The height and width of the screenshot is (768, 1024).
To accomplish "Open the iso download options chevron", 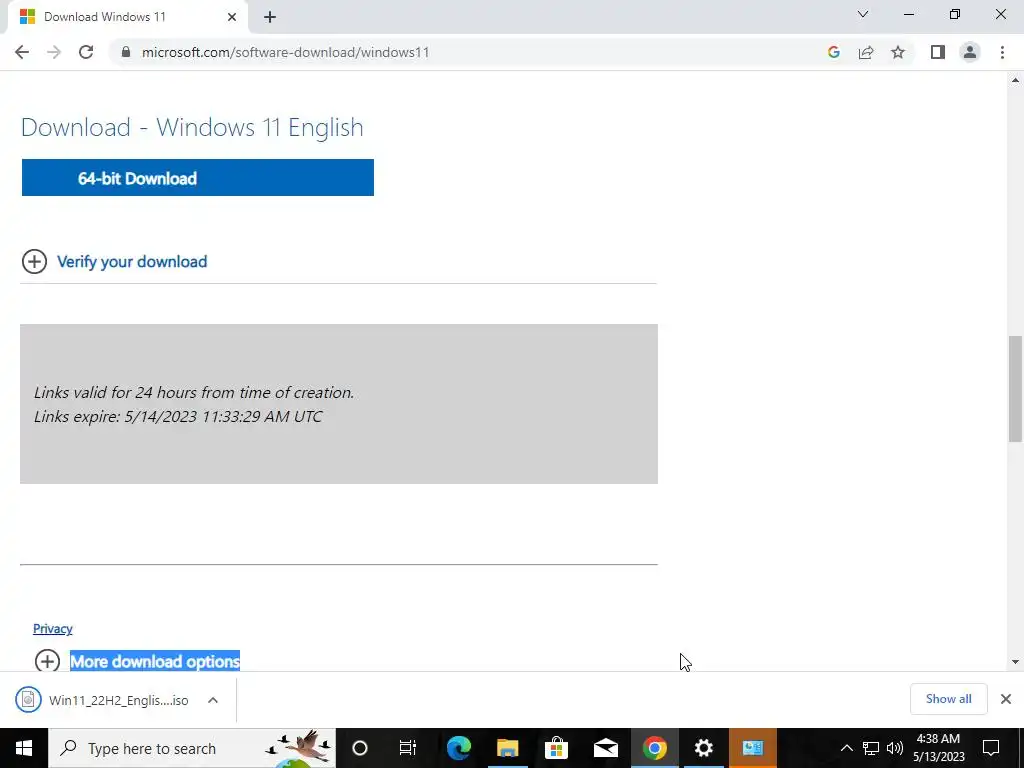I will [213, 700].
